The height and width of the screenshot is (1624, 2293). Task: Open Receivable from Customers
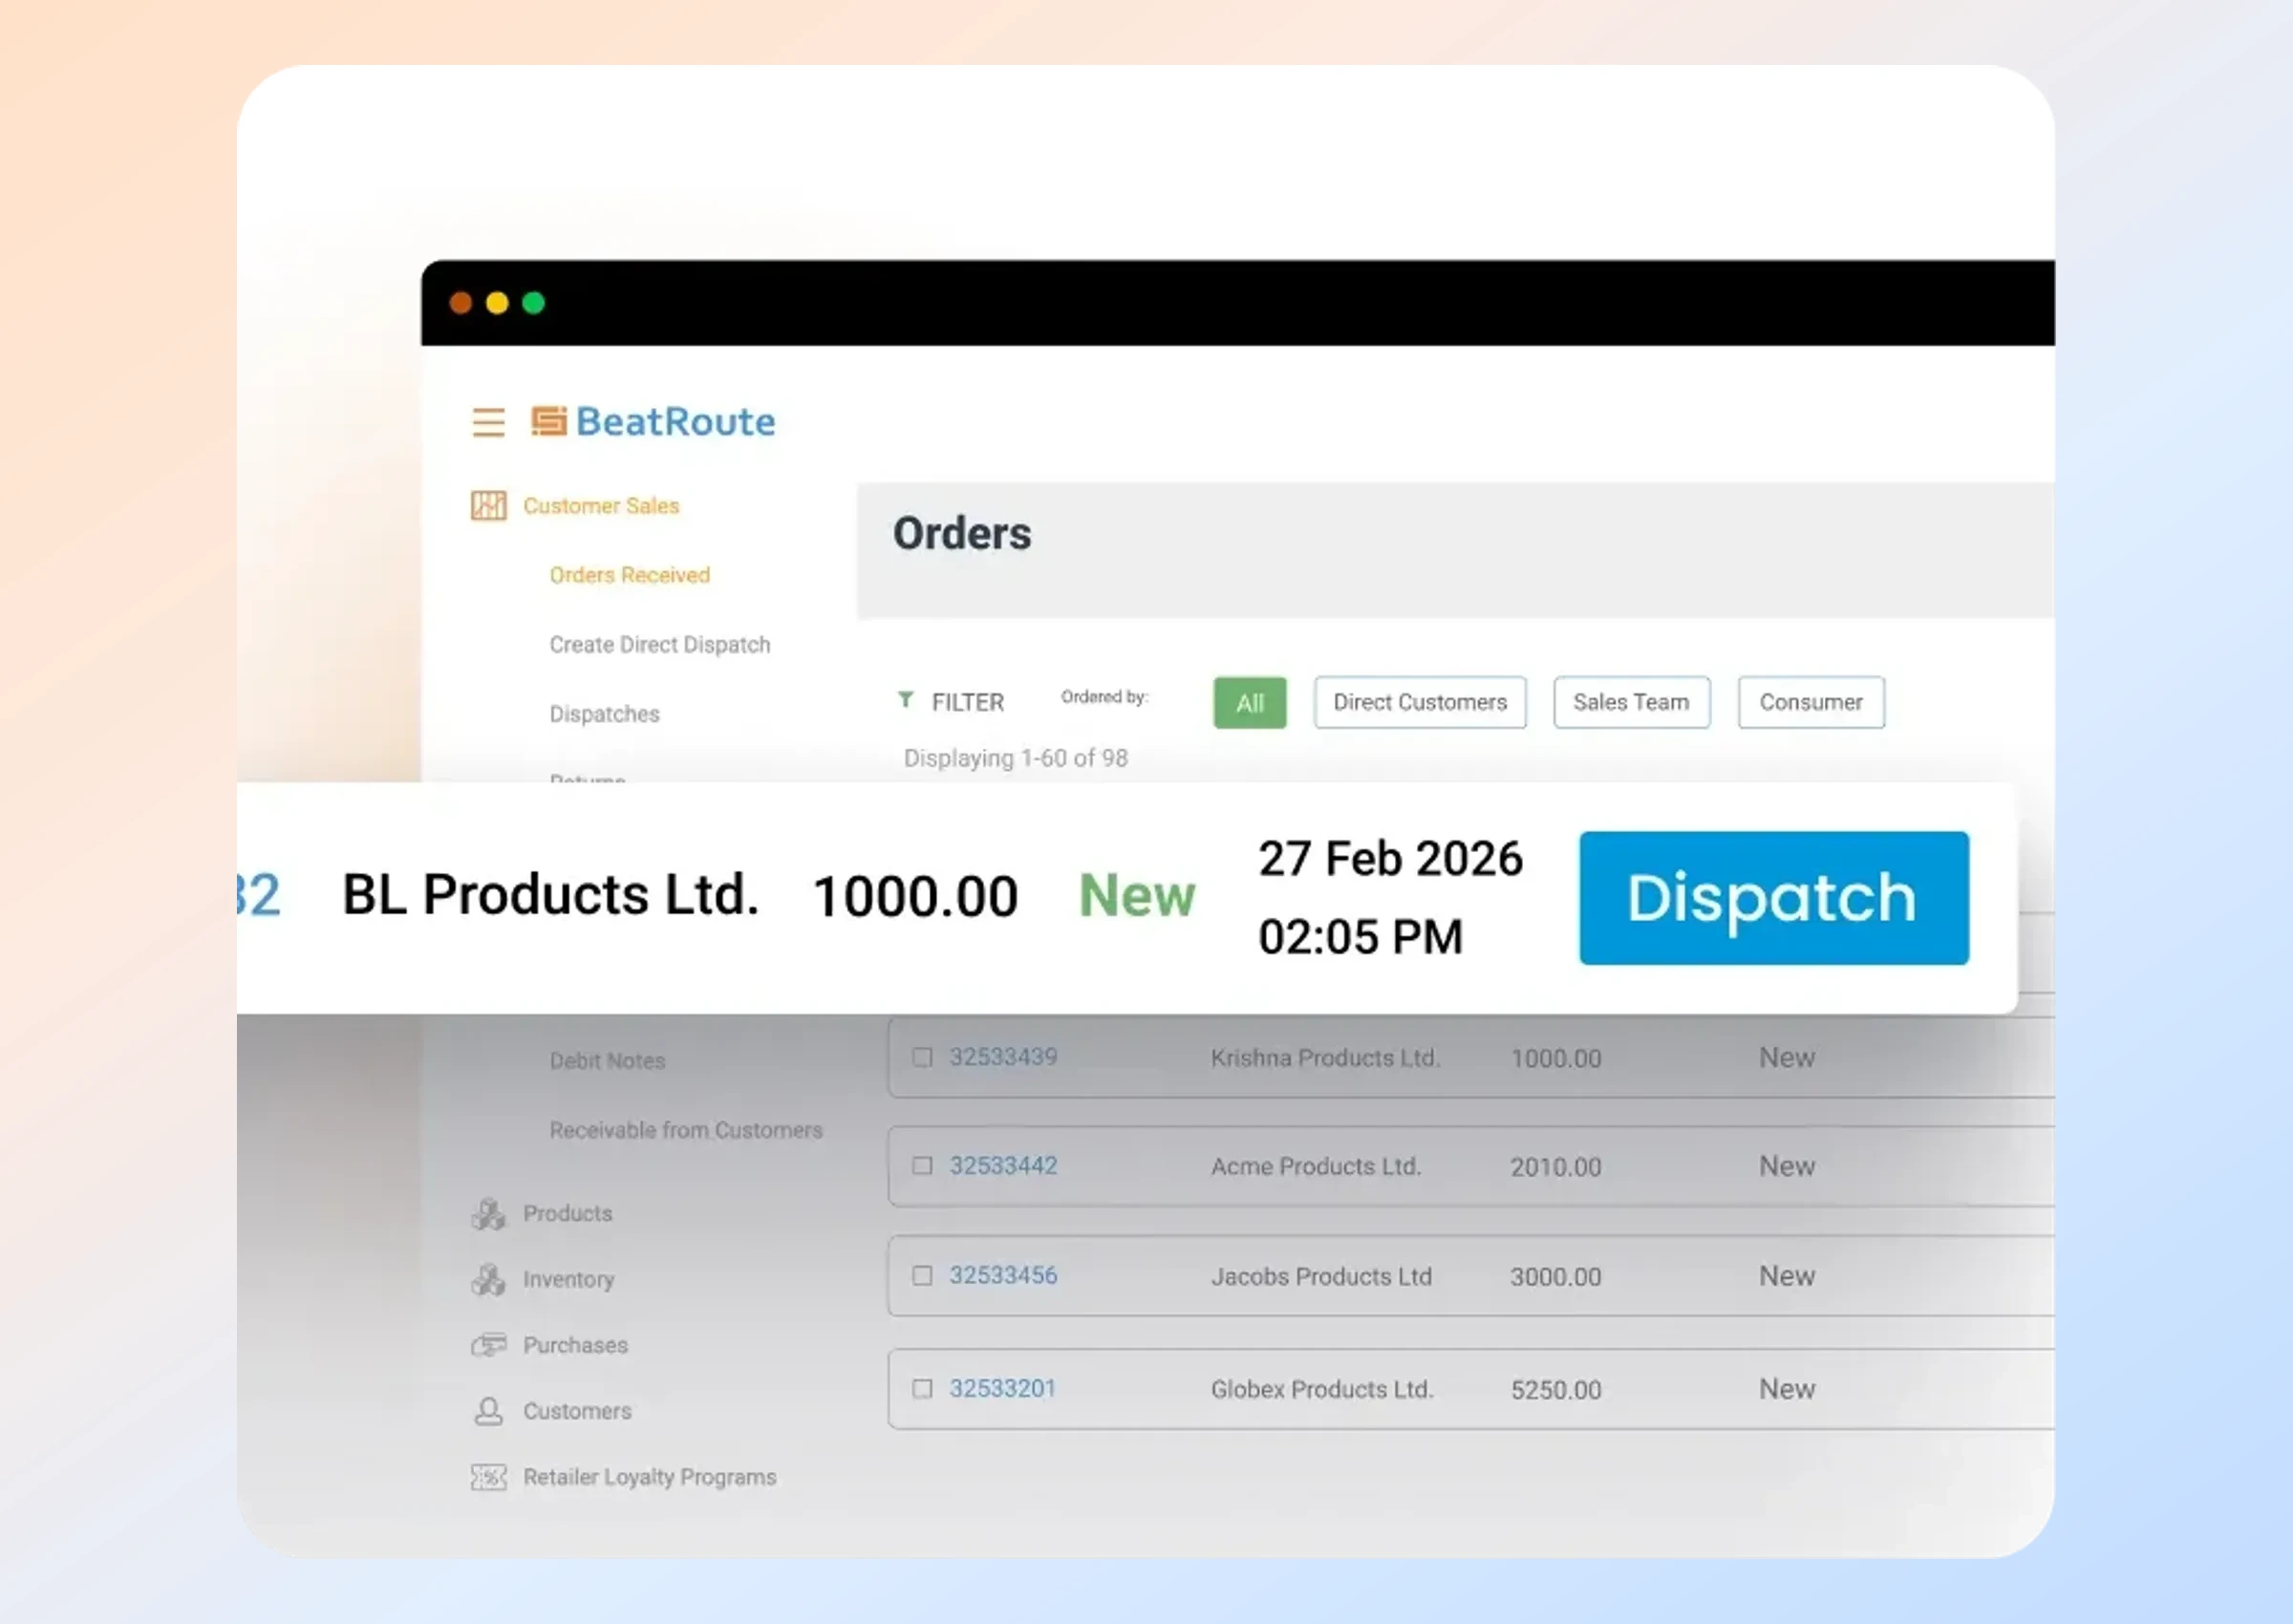coord(686,1130)
